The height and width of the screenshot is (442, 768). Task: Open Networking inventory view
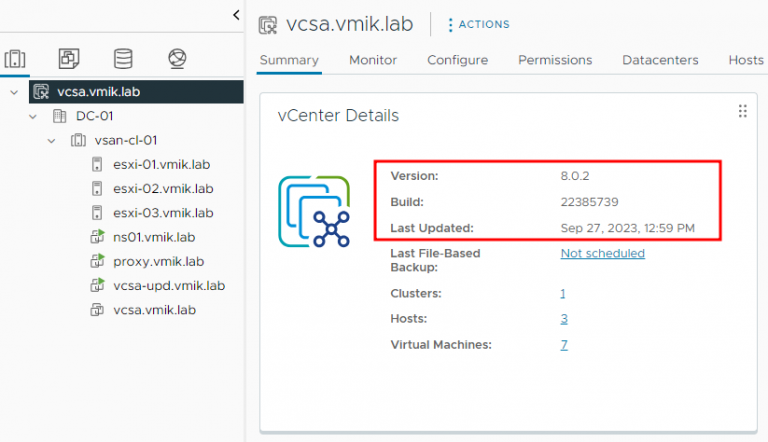tap(177, 58)
